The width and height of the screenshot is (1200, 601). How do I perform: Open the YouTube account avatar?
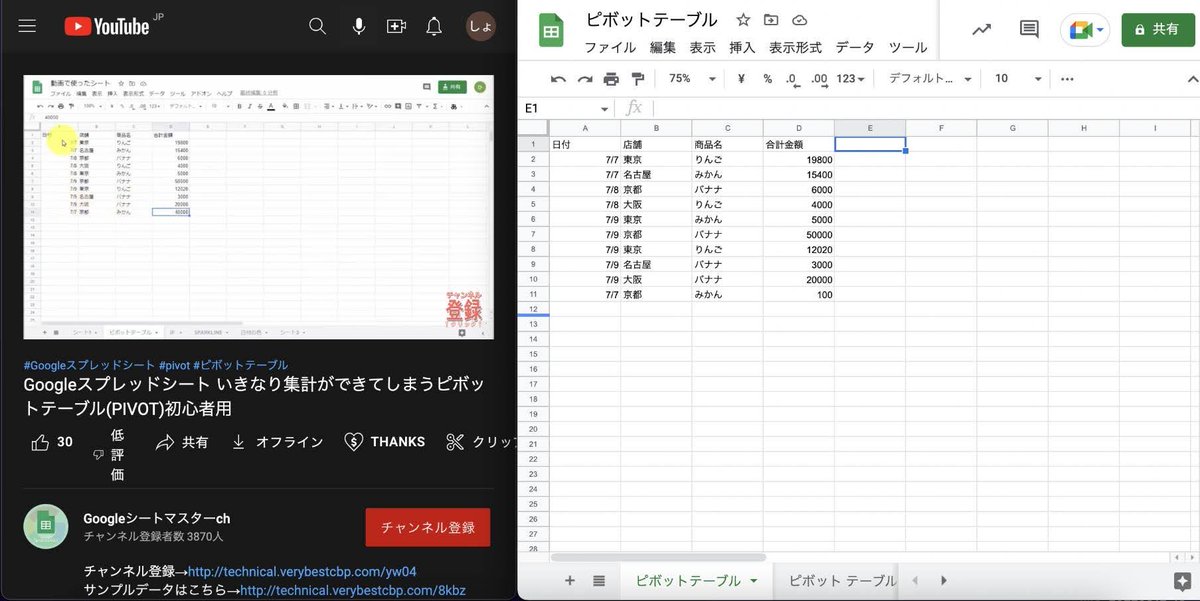pos(481,27)
